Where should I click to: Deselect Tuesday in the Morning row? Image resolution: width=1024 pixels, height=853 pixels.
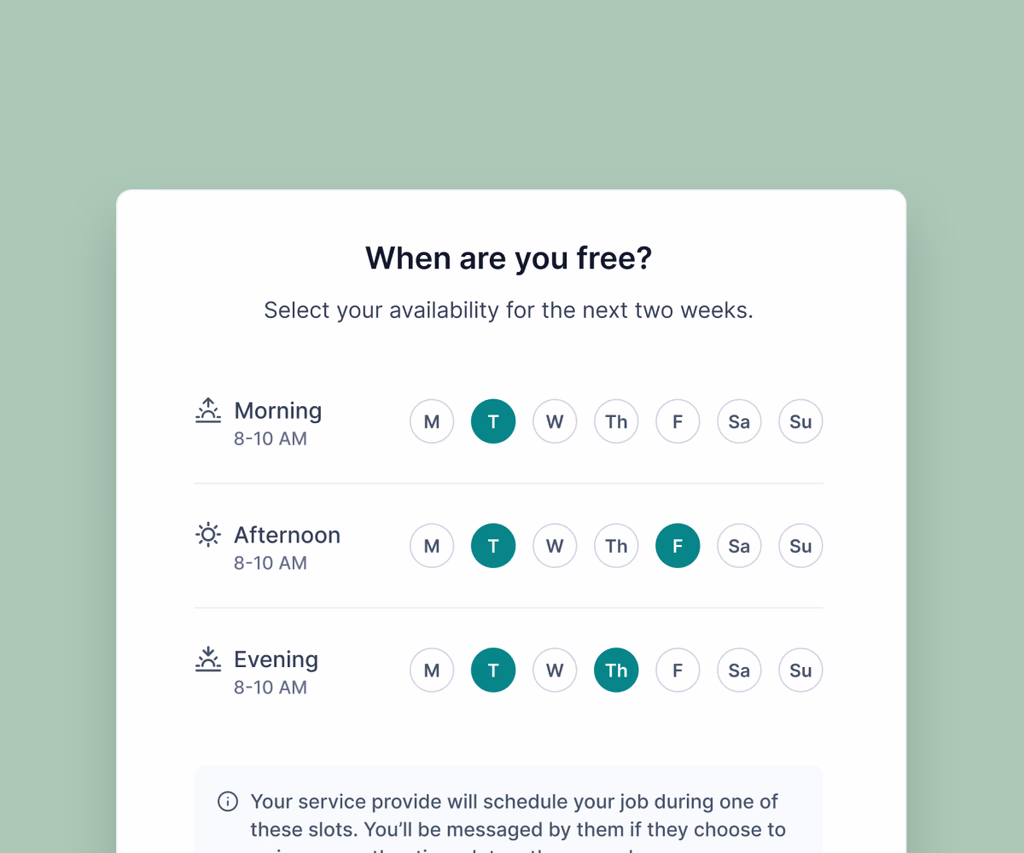[493, 422]
